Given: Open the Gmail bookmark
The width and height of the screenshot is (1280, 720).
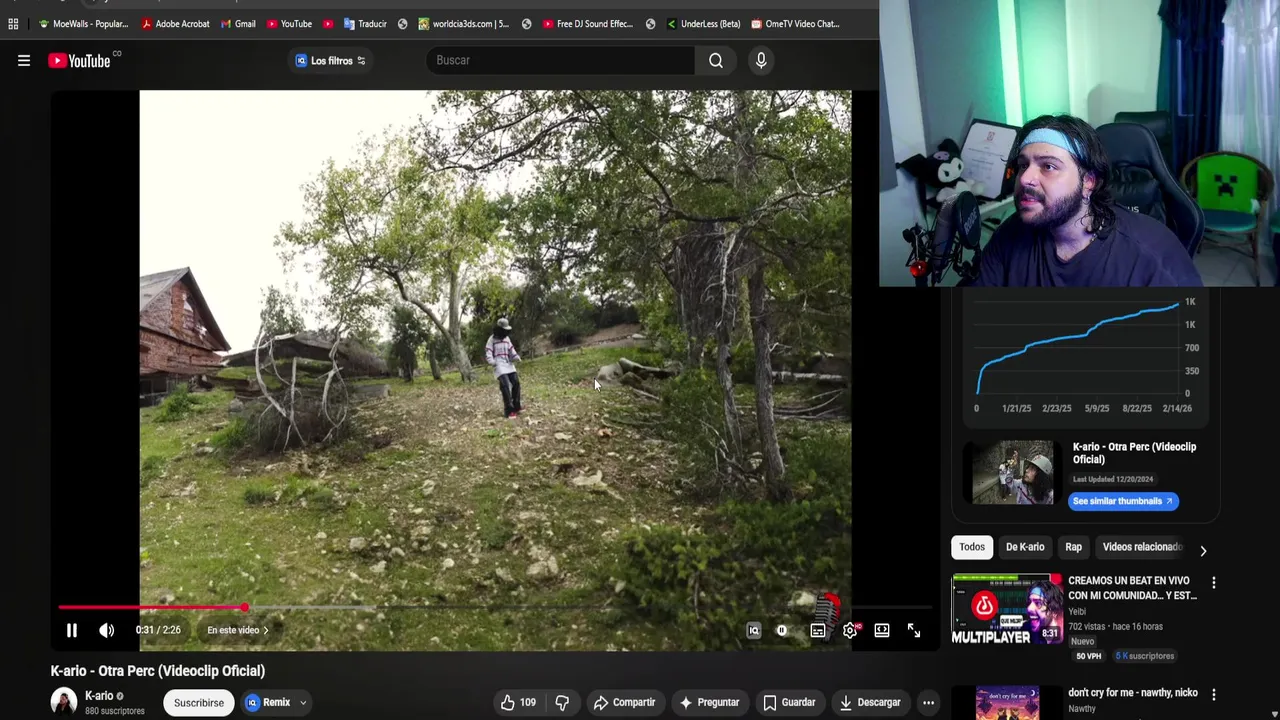Looking at the screenshot, I should [x=238, y=24].
